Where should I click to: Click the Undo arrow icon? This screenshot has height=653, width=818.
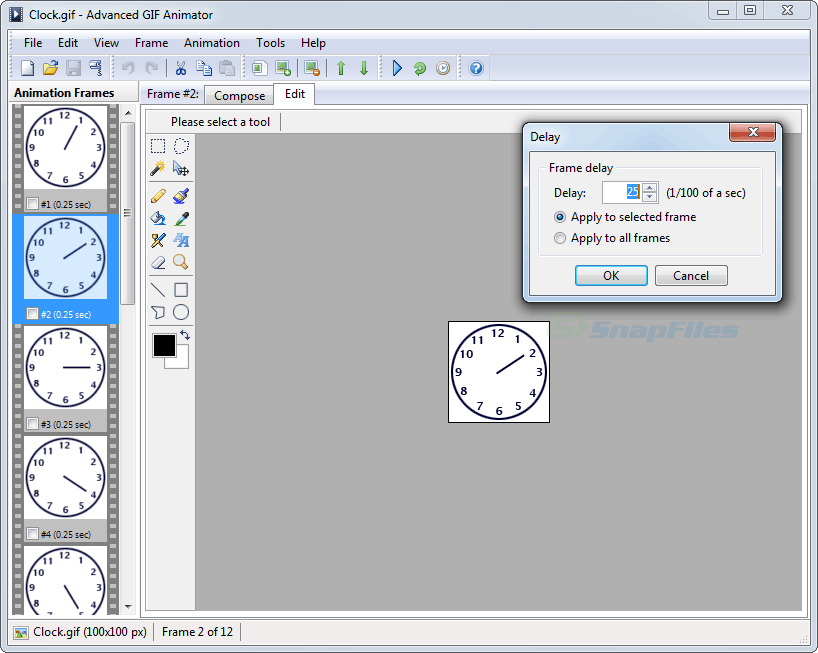[128, 68]
